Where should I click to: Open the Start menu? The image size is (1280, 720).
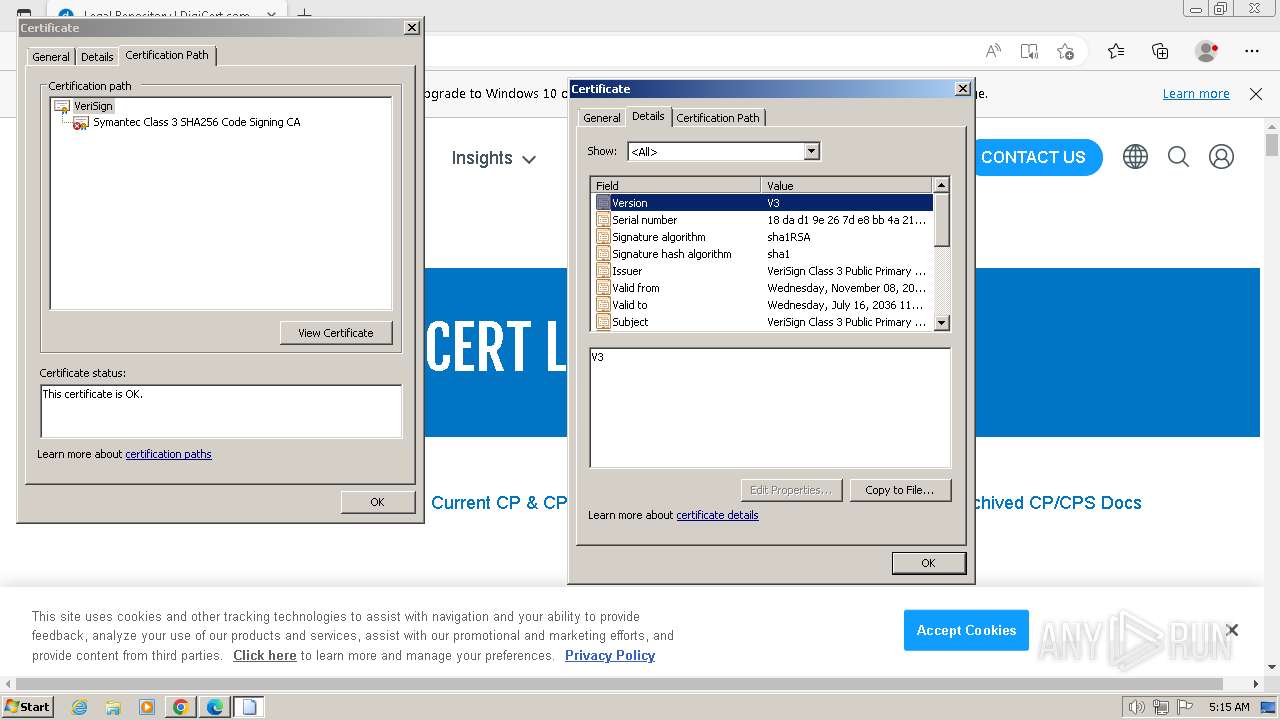27,707
